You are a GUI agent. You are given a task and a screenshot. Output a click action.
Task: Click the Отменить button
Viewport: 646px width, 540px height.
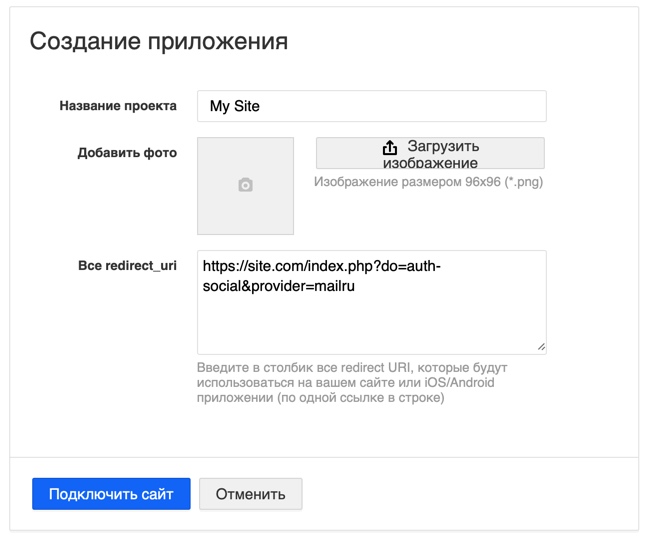[x=250, y=494]
